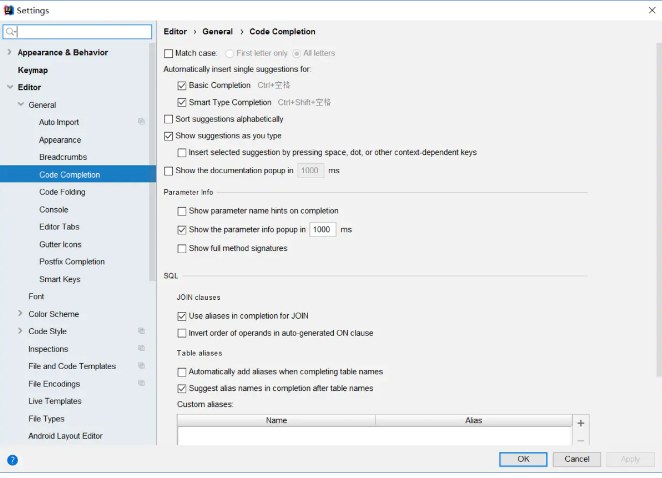Click the documentation popup delay field
The height and width of the screenshot is (478, 662).
pyautogui.click(x=310, y=171)
